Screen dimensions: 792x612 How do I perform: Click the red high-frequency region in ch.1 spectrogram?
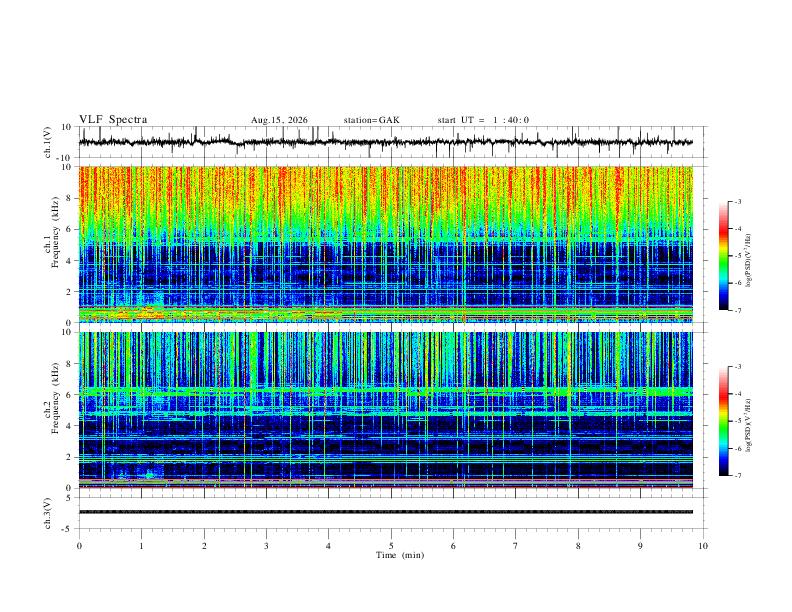tap(385, 189)
